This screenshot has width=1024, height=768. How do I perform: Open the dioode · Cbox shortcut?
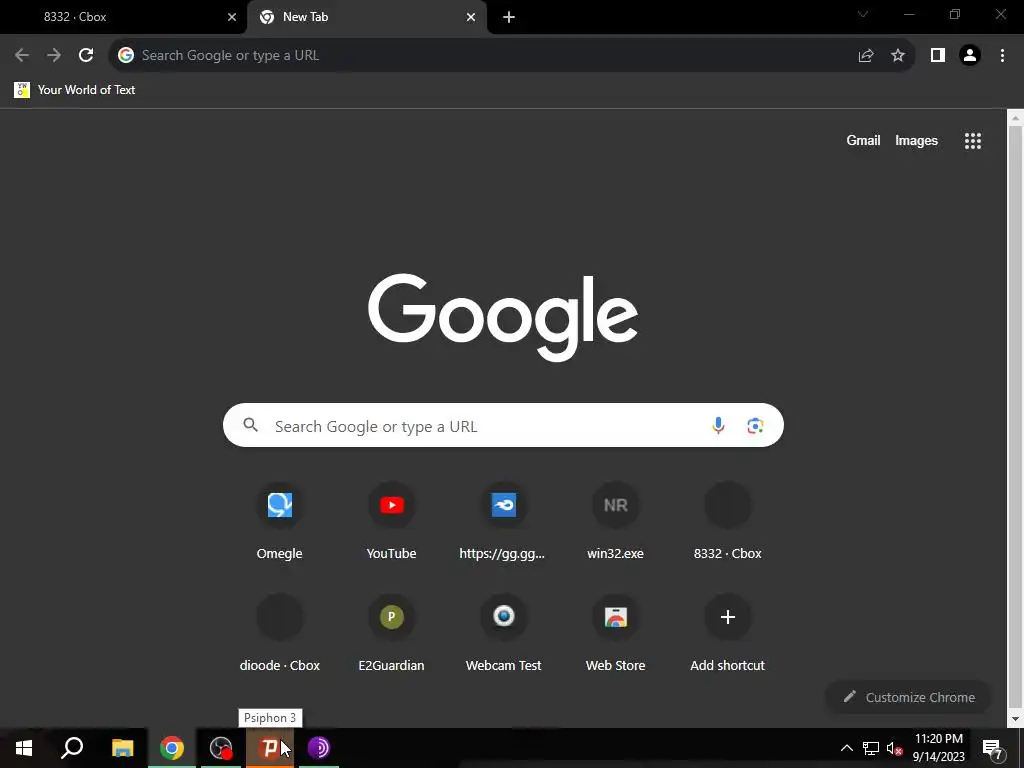click(x=280, y=635)
